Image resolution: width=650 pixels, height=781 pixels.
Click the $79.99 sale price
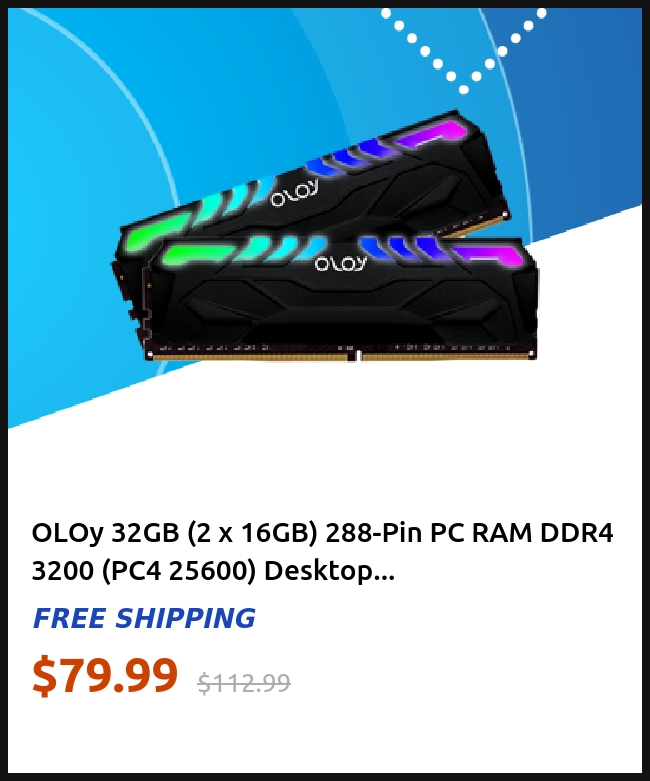tap(105, 675)
